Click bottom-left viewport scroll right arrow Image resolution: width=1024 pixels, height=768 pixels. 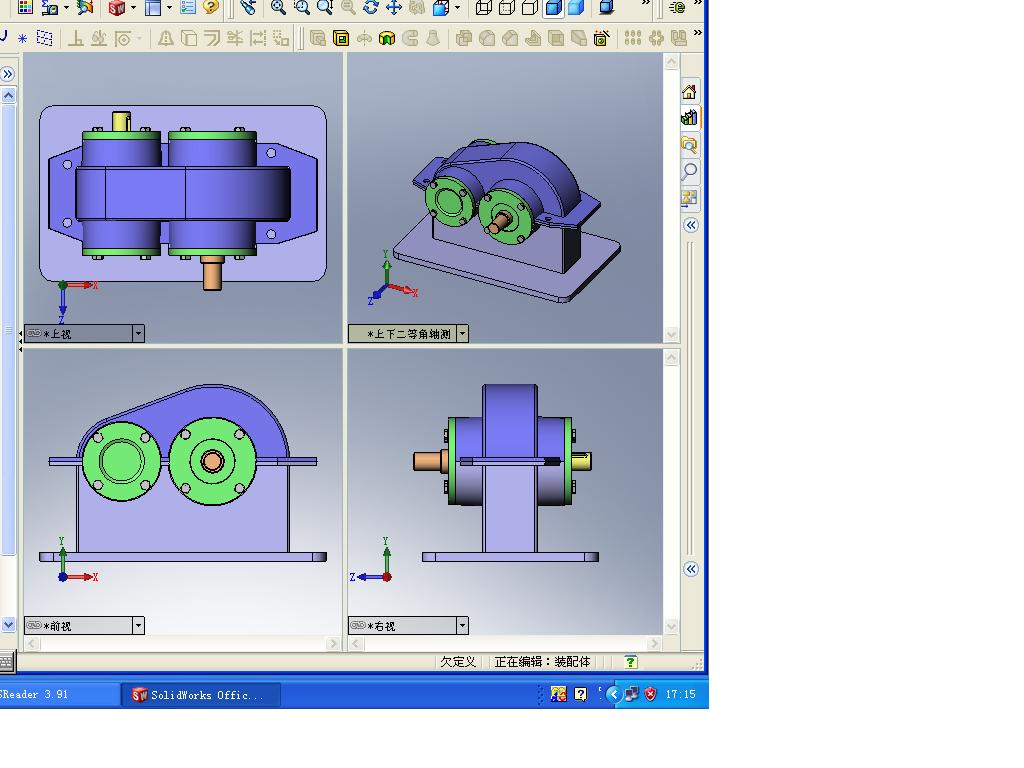(333, 644)
